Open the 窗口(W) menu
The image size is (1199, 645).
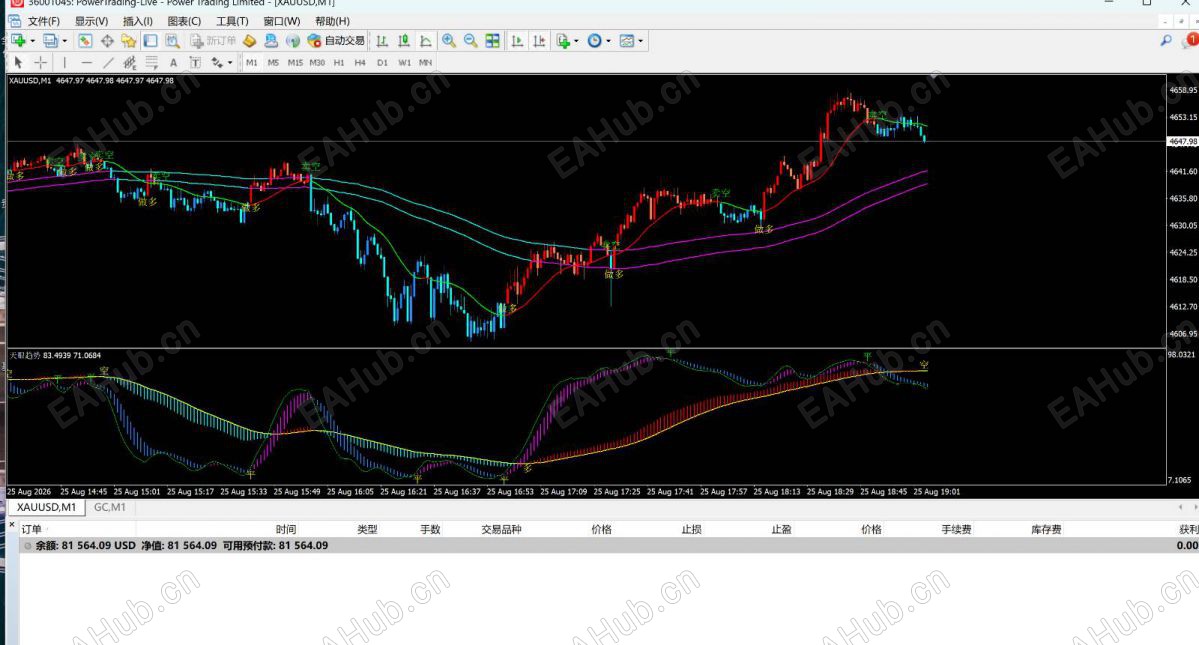281,21
